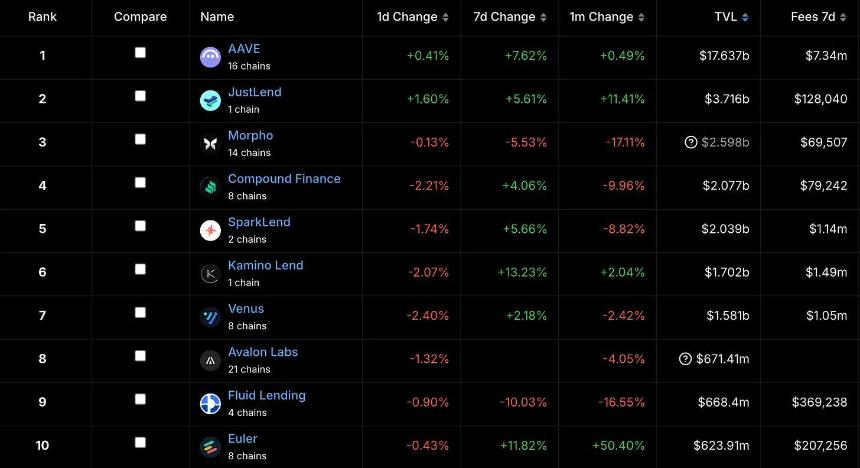Click the Name column header
Image resolution: width=860 pixels, height=468 pixels.
pyautogui.click(x=217, y=17)
